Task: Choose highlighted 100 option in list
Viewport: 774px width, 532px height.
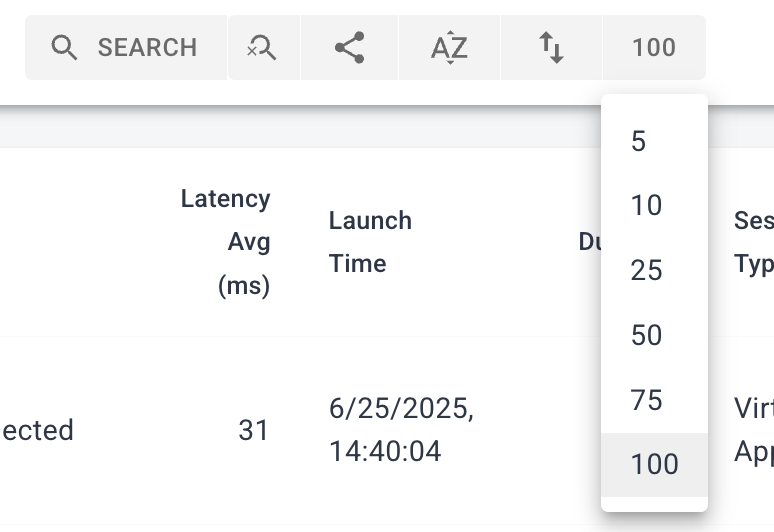Action: click(654, 464)
